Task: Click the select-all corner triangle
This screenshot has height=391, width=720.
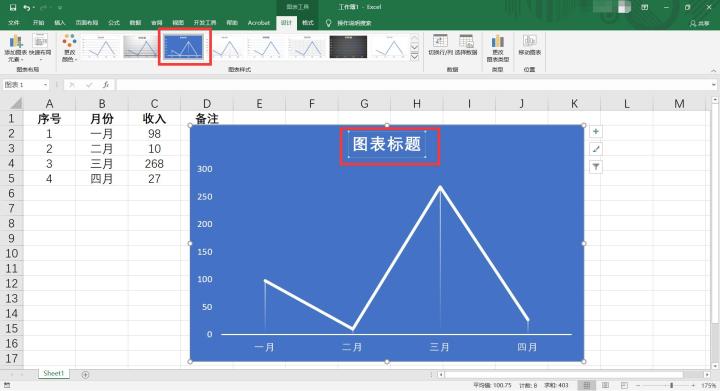Action: point(15,103)
